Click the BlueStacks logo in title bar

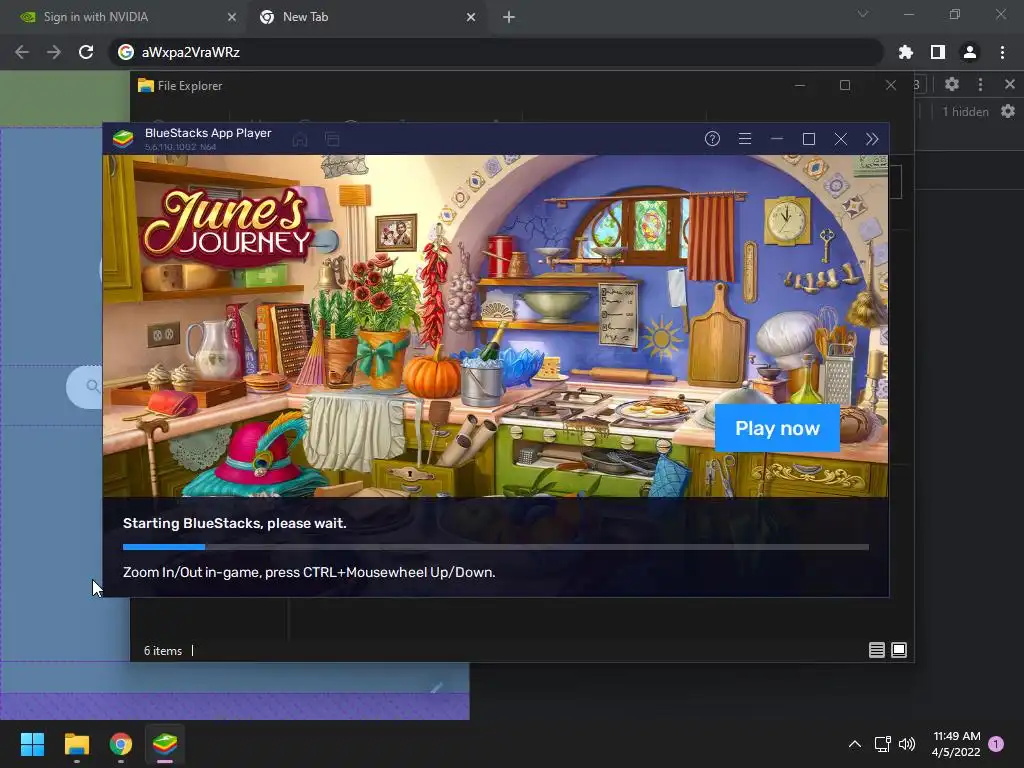123,139
